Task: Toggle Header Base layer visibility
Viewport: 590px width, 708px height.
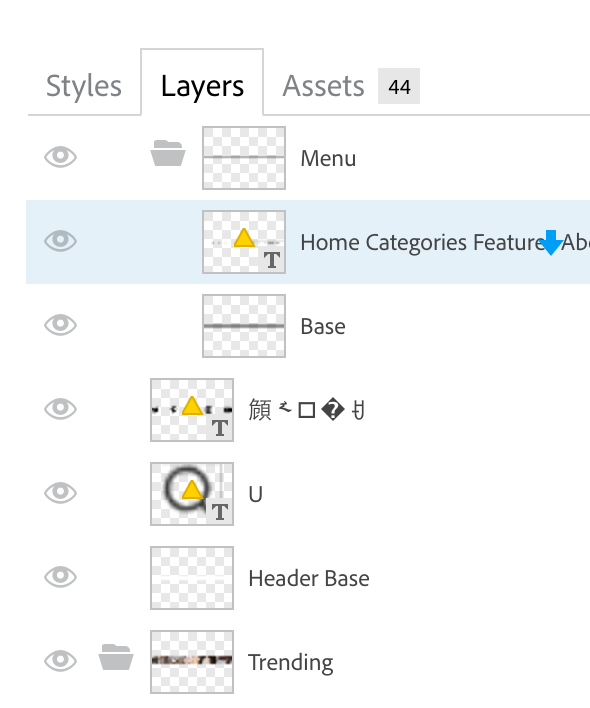Action: click(x=60, y=577)
